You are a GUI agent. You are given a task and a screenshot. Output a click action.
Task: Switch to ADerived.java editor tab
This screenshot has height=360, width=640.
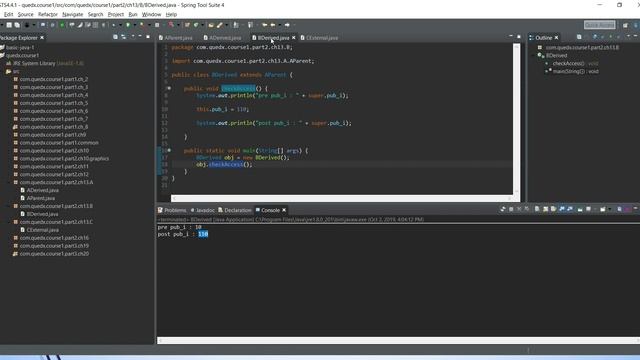223,38
